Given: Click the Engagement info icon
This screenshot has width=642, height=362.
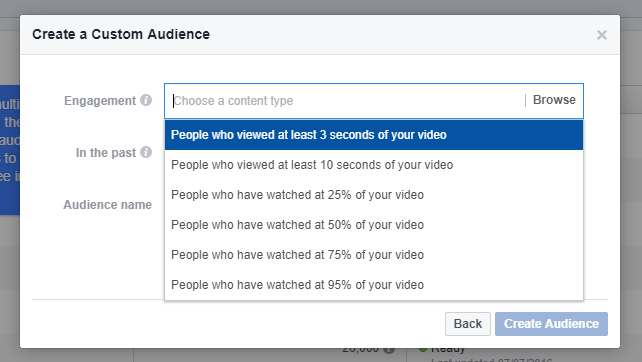Looking at the screenshot, I should click(146, 100).
